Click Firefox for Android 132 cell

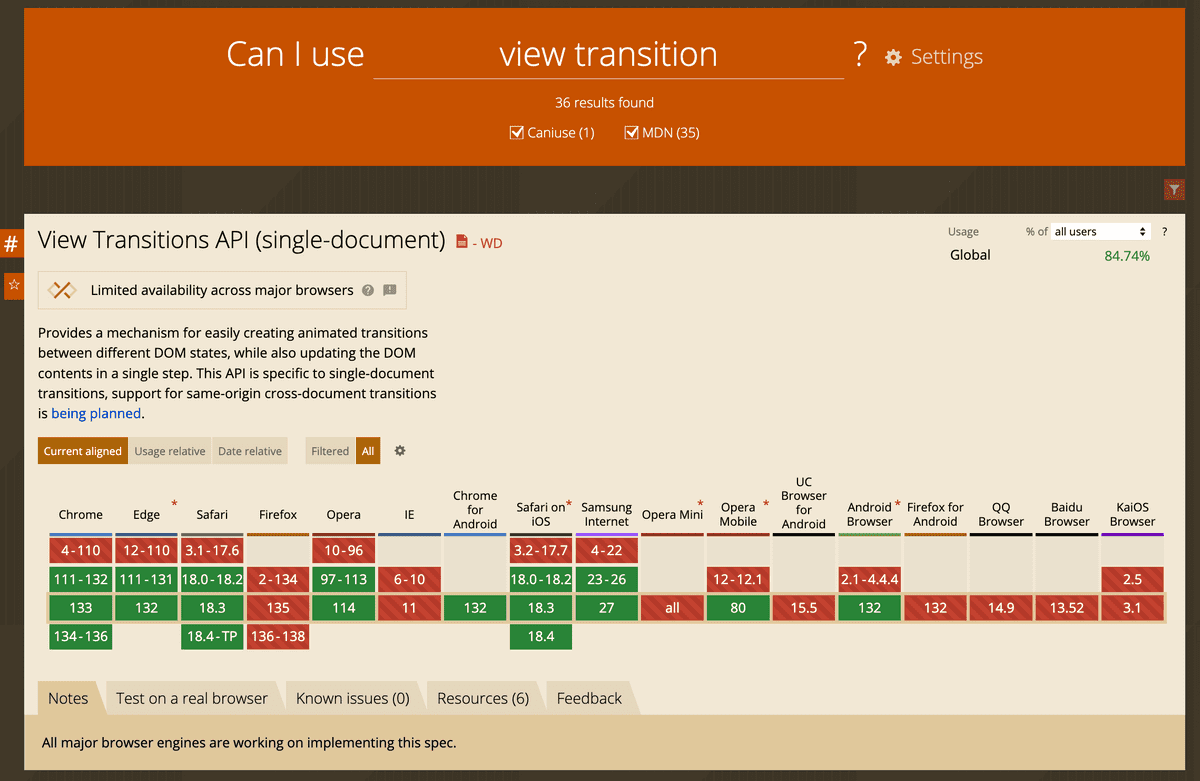(x=935, y=608)
